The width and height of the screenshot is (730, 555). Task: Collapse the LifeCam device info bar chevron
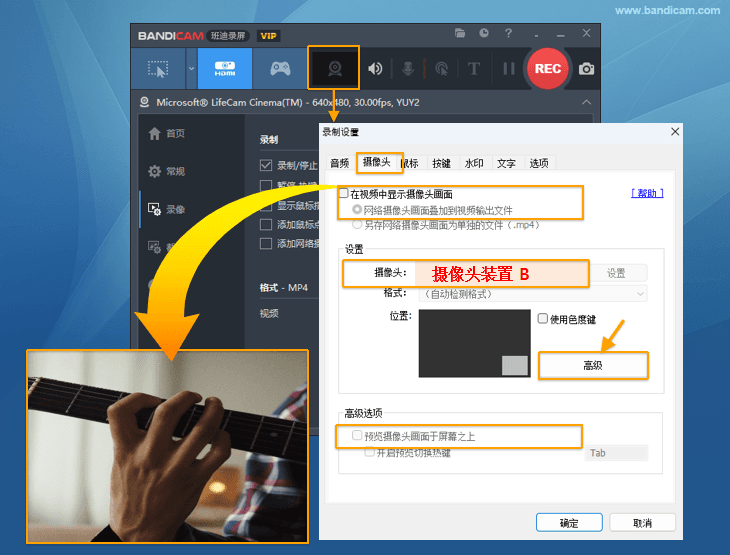[586, 102]
